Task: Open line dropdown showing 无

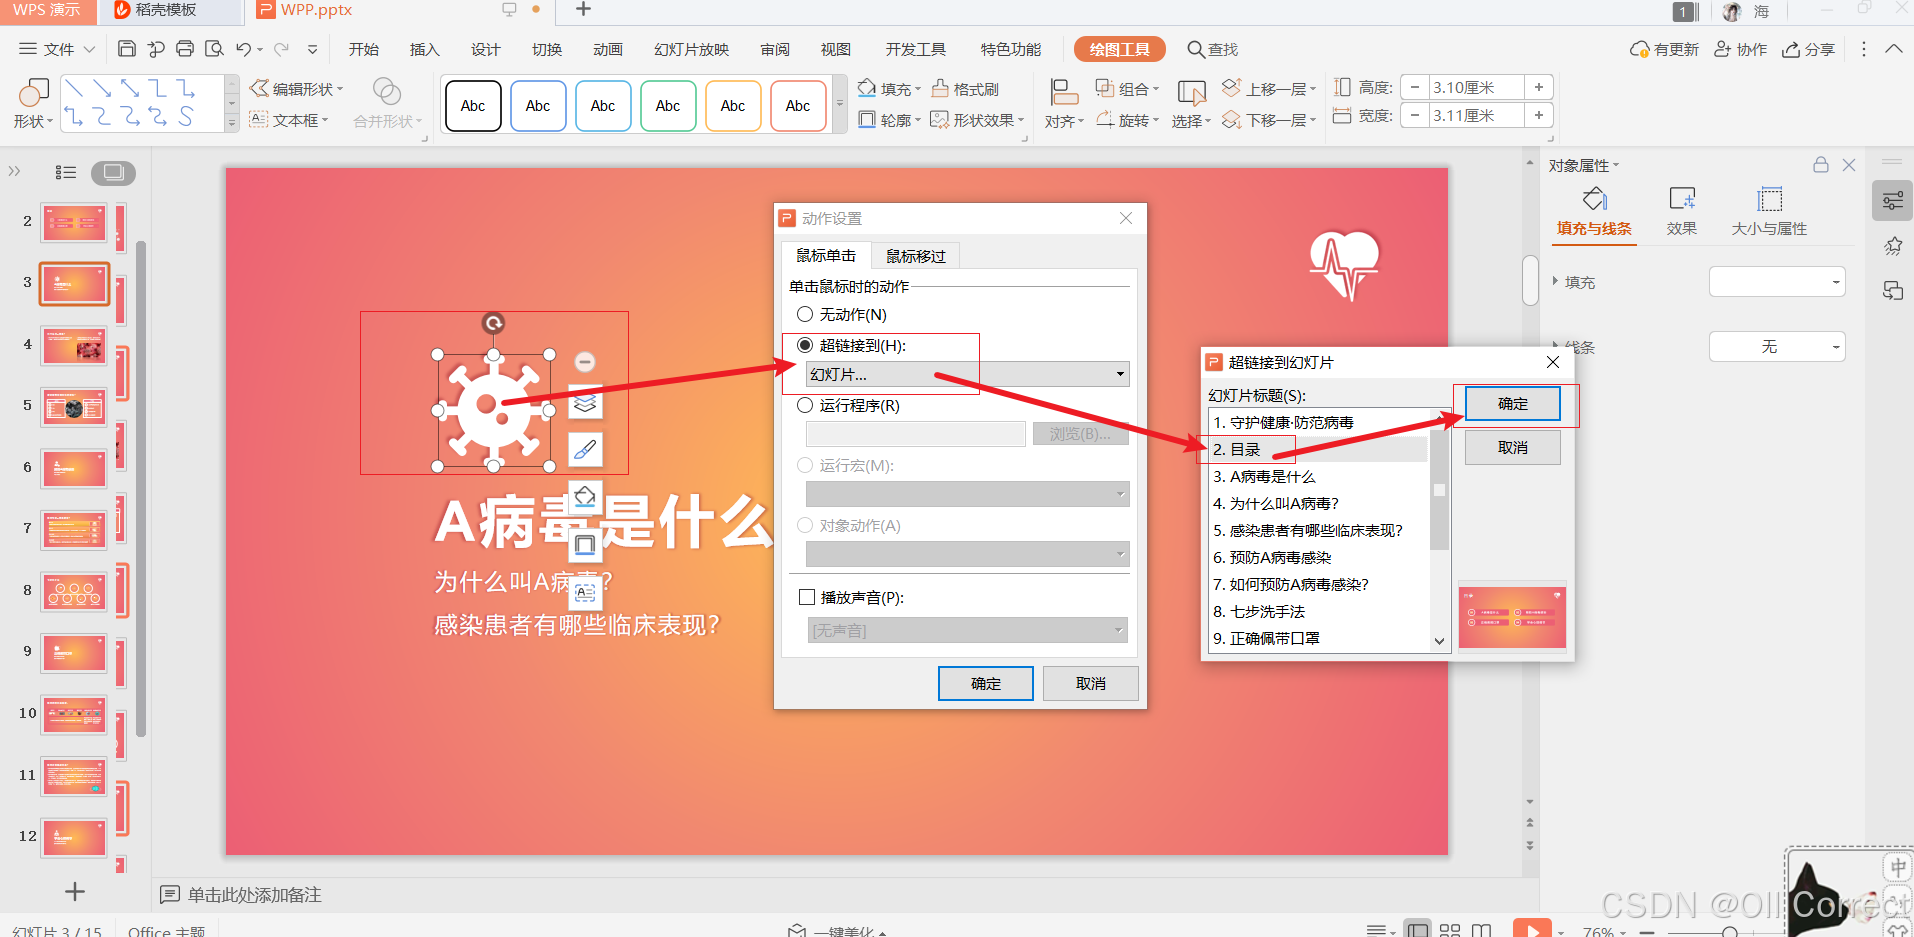Action: tap(1777, 346)
